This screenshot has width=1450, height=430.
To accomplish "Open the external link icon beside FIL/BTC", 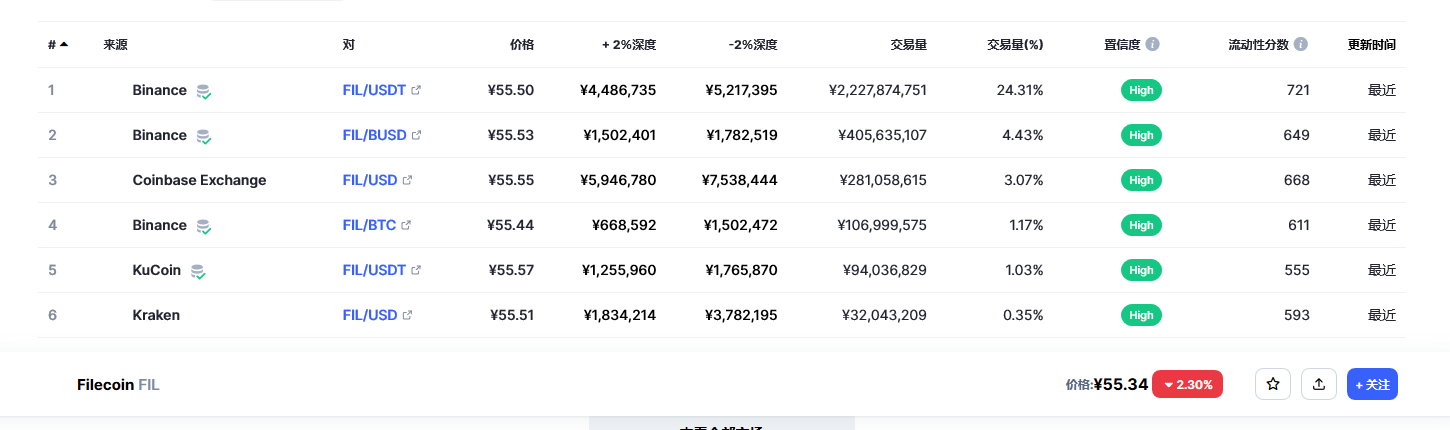I will 406,225.
